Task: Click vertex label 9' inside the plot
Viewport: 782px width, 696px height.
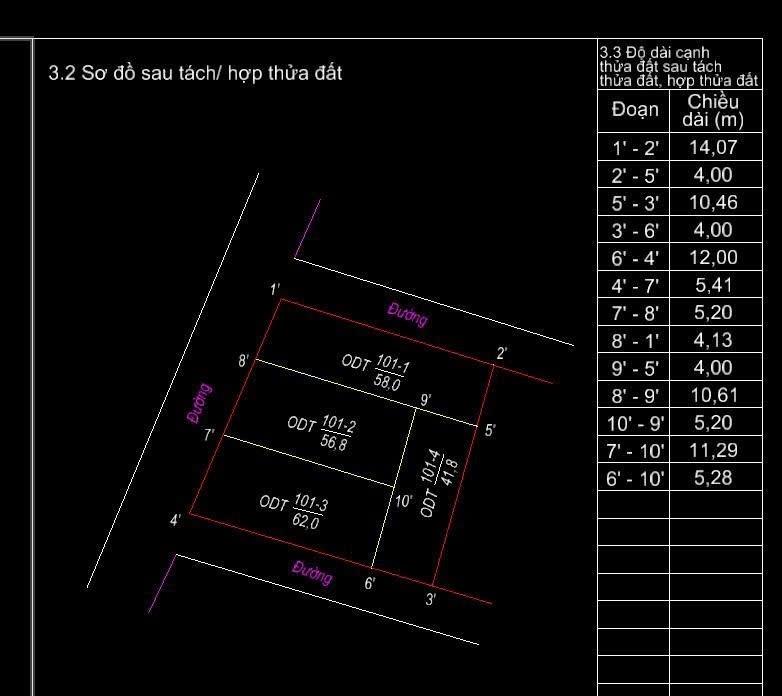Action: [426, 401]
